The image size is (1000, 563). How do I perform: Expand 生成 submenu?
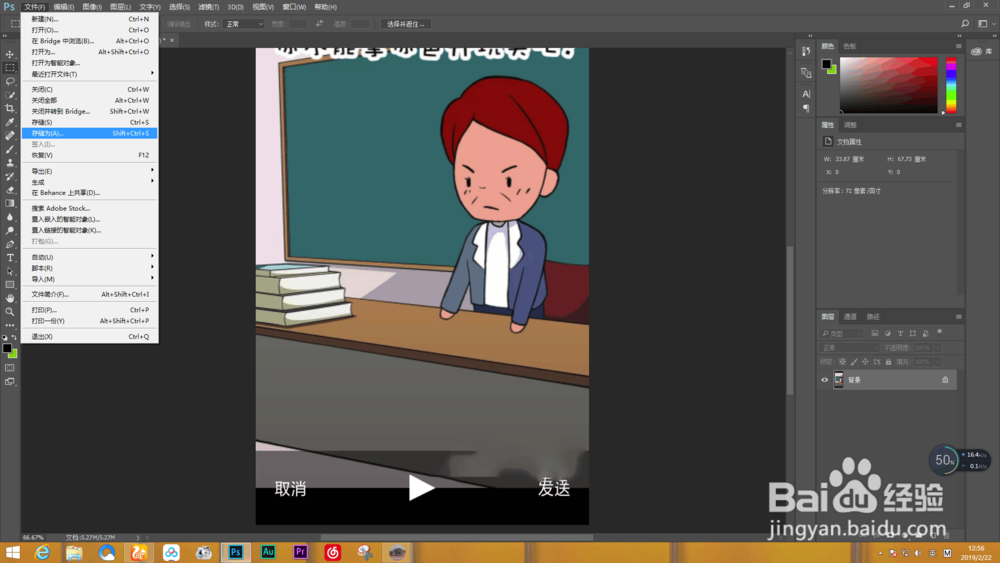tap(90, 182)
